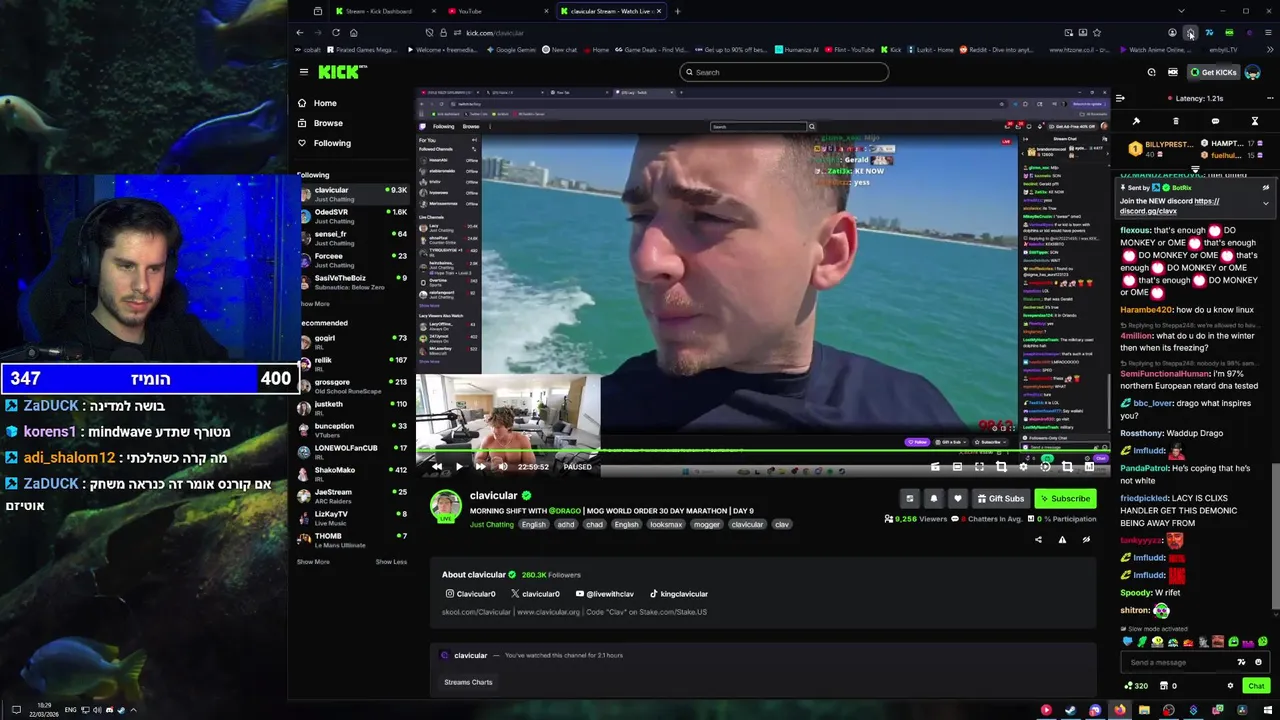Open Following in sidebar

point(332,143)
